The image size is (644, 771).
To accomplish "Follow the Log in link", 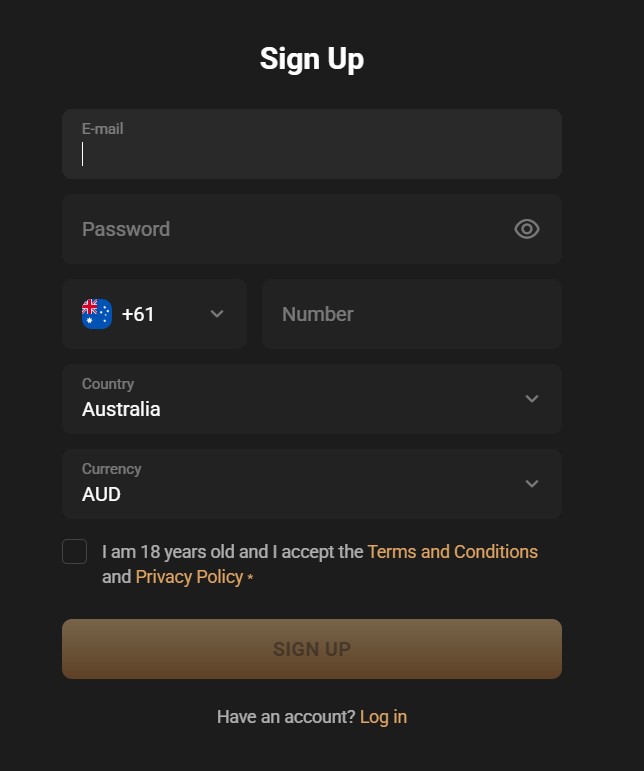I will [x=383, y=717].
